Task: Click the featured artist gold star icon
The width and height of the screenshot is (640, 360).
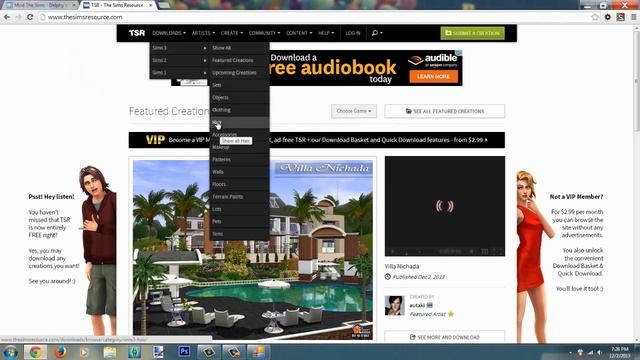Action: [451, 314]
